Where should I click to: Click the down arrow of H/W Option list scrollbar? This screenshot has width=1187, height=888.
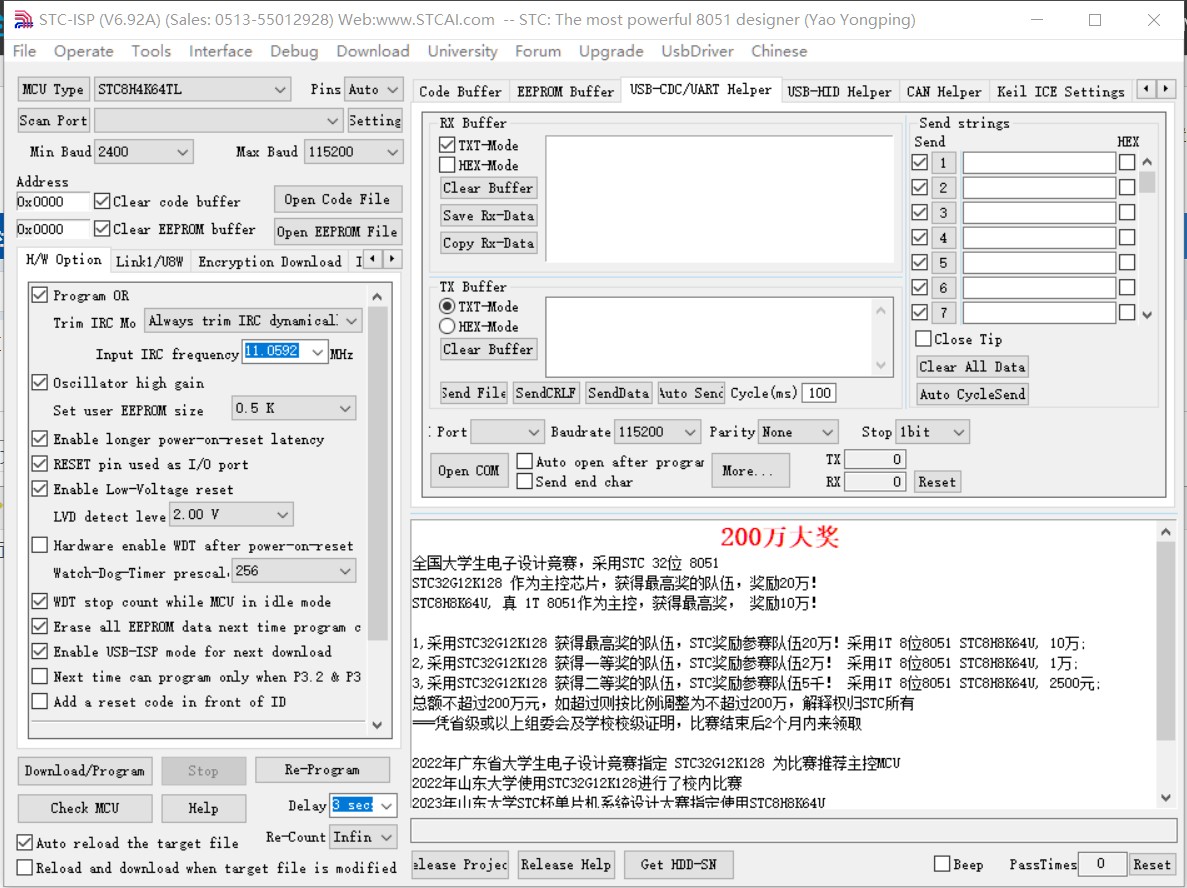377,725
